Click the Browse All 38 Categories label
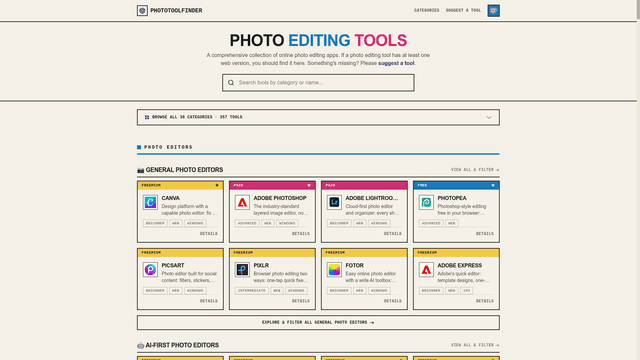The height and width of the screenshot is (360, 640). coord(197,117)
